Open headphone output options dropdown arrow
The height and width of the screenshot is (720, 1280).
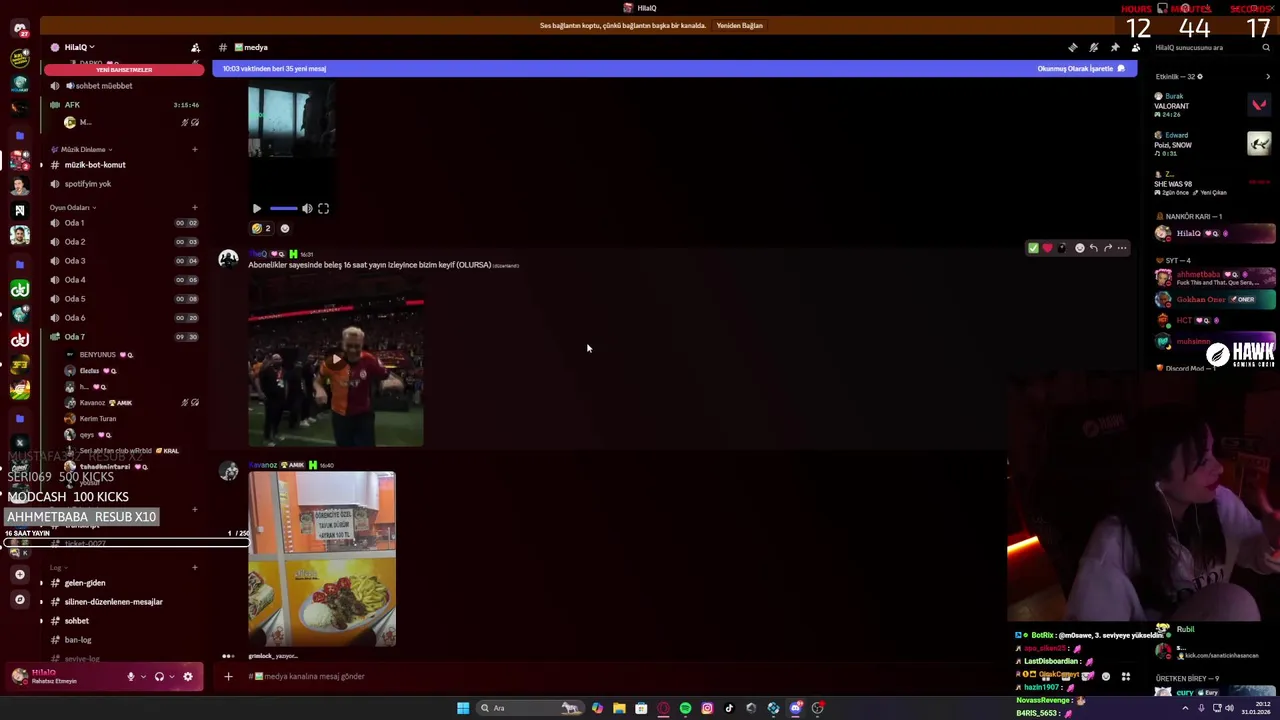pyautogui.click(x=172, y=677)
